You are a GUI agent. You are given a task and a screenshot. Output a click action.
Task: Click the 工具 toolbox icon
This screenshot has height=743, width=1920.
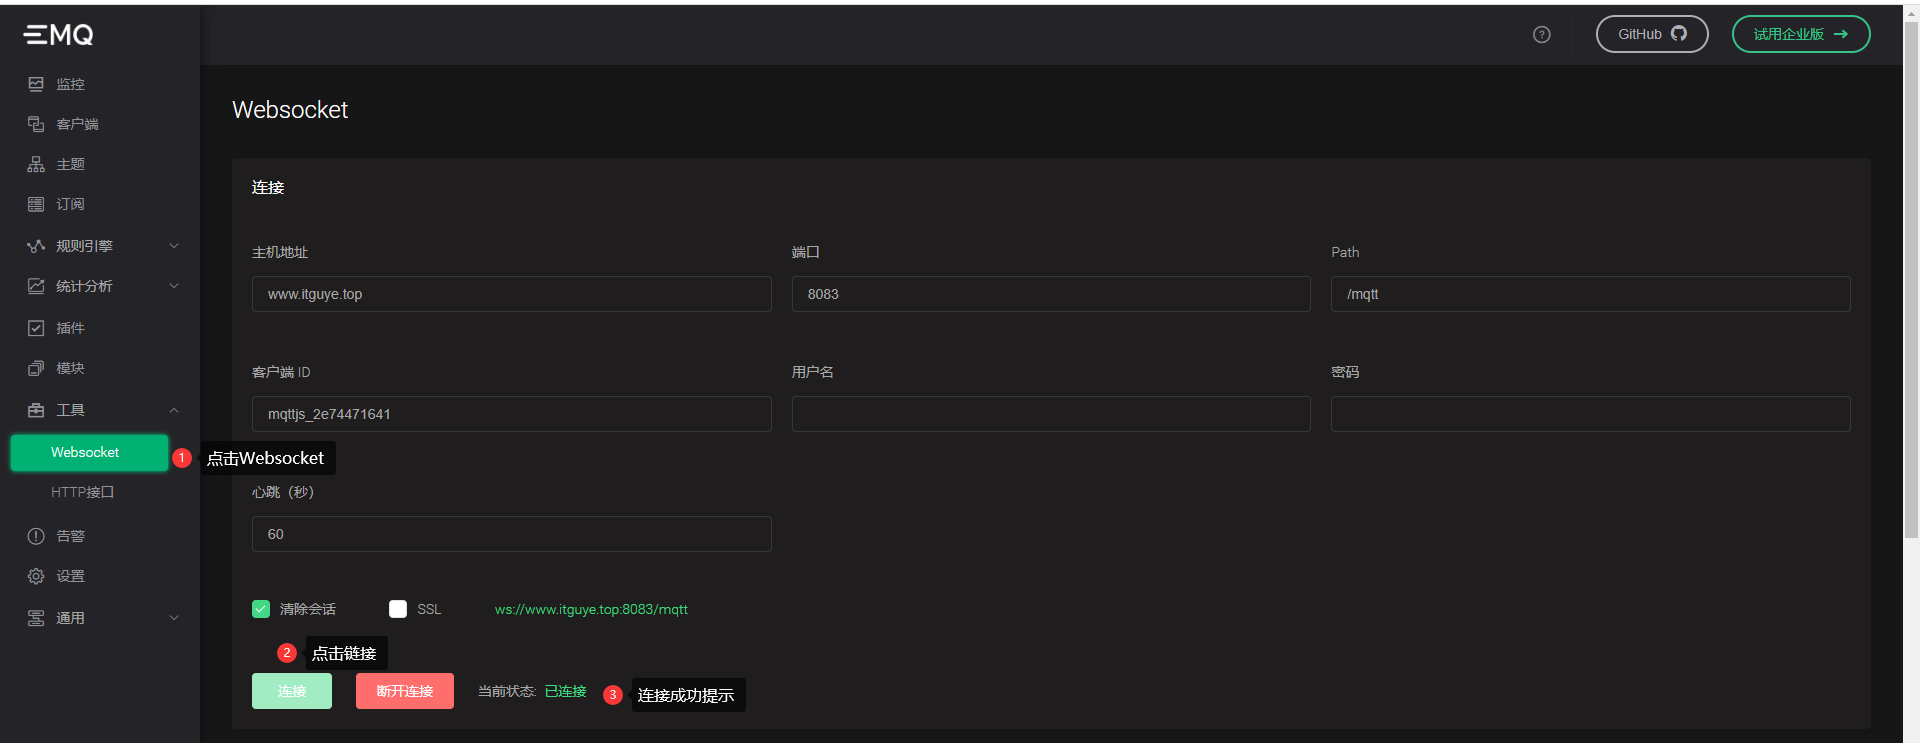pyautogui.click(x=36, y=410)
